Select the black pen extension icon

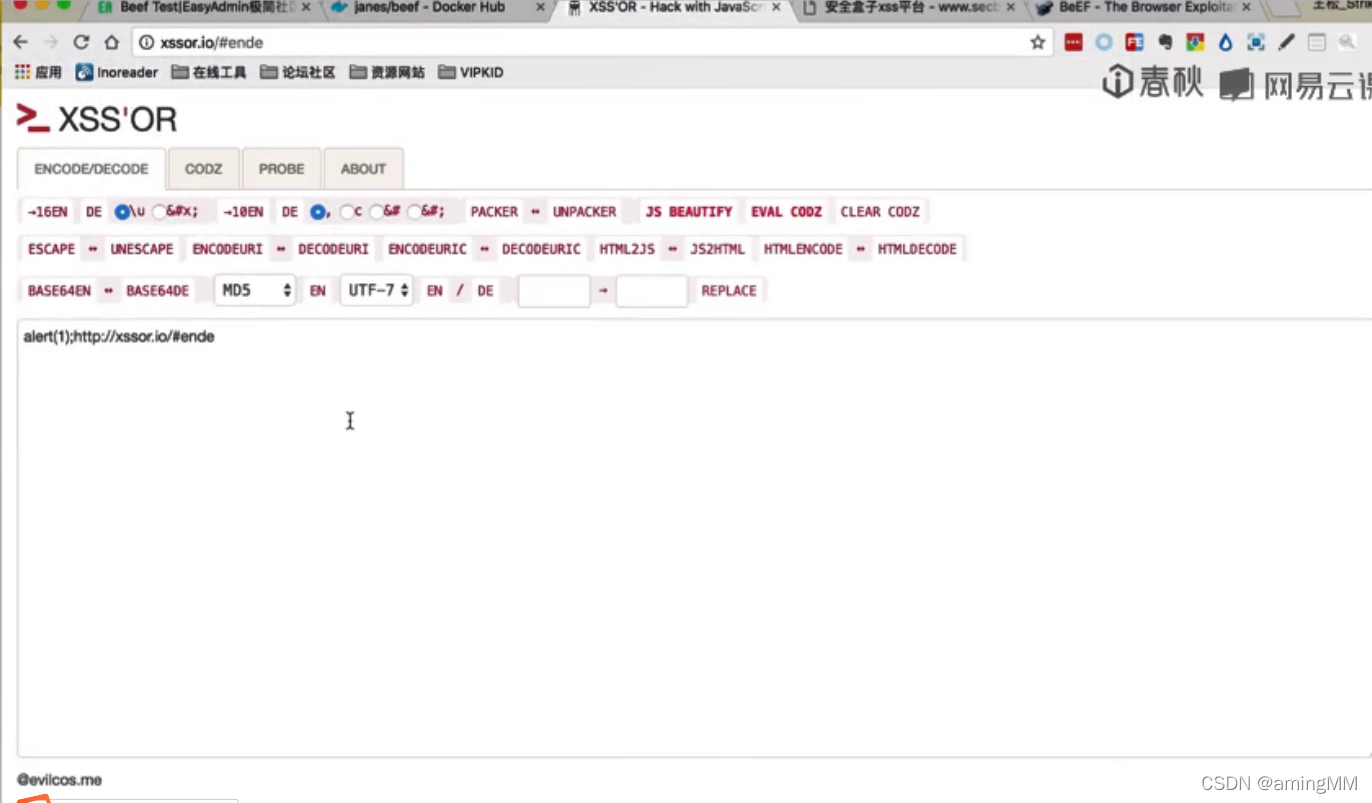[x=1287, y=43]
